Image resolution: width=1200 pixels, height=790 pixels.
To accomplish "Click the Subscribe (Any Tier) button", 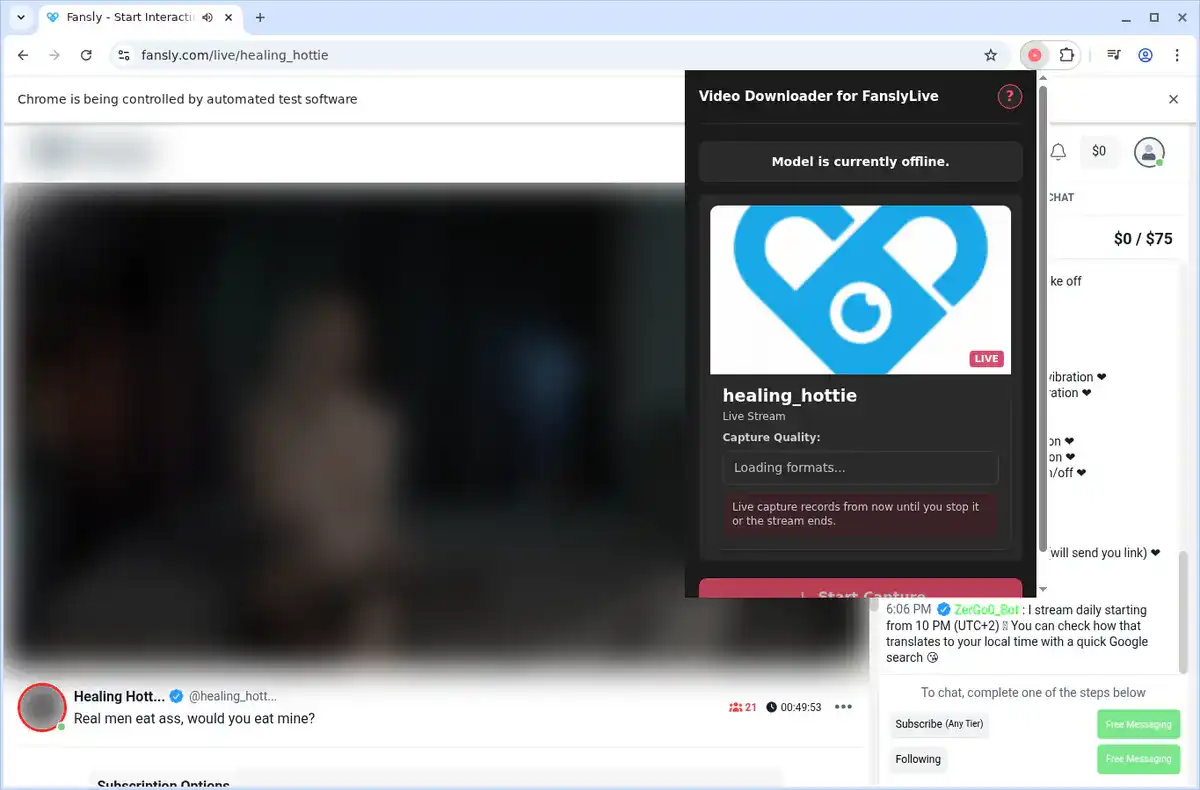I will [939, 724].
